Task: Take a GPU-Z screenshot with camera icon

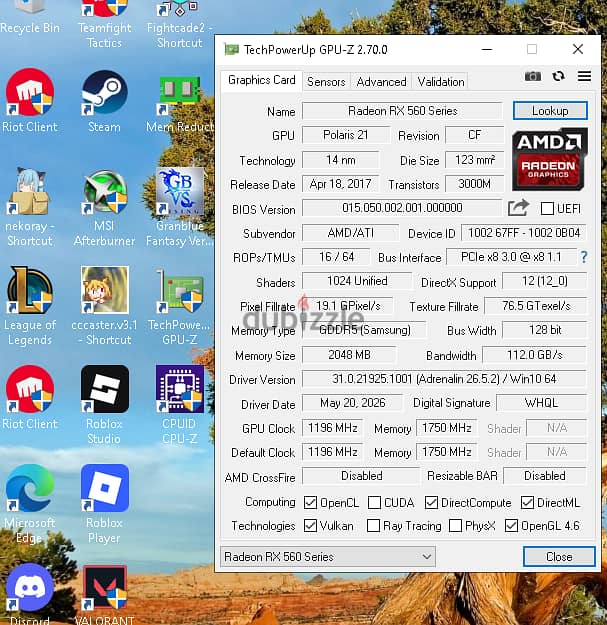Action: click(532, 76)
